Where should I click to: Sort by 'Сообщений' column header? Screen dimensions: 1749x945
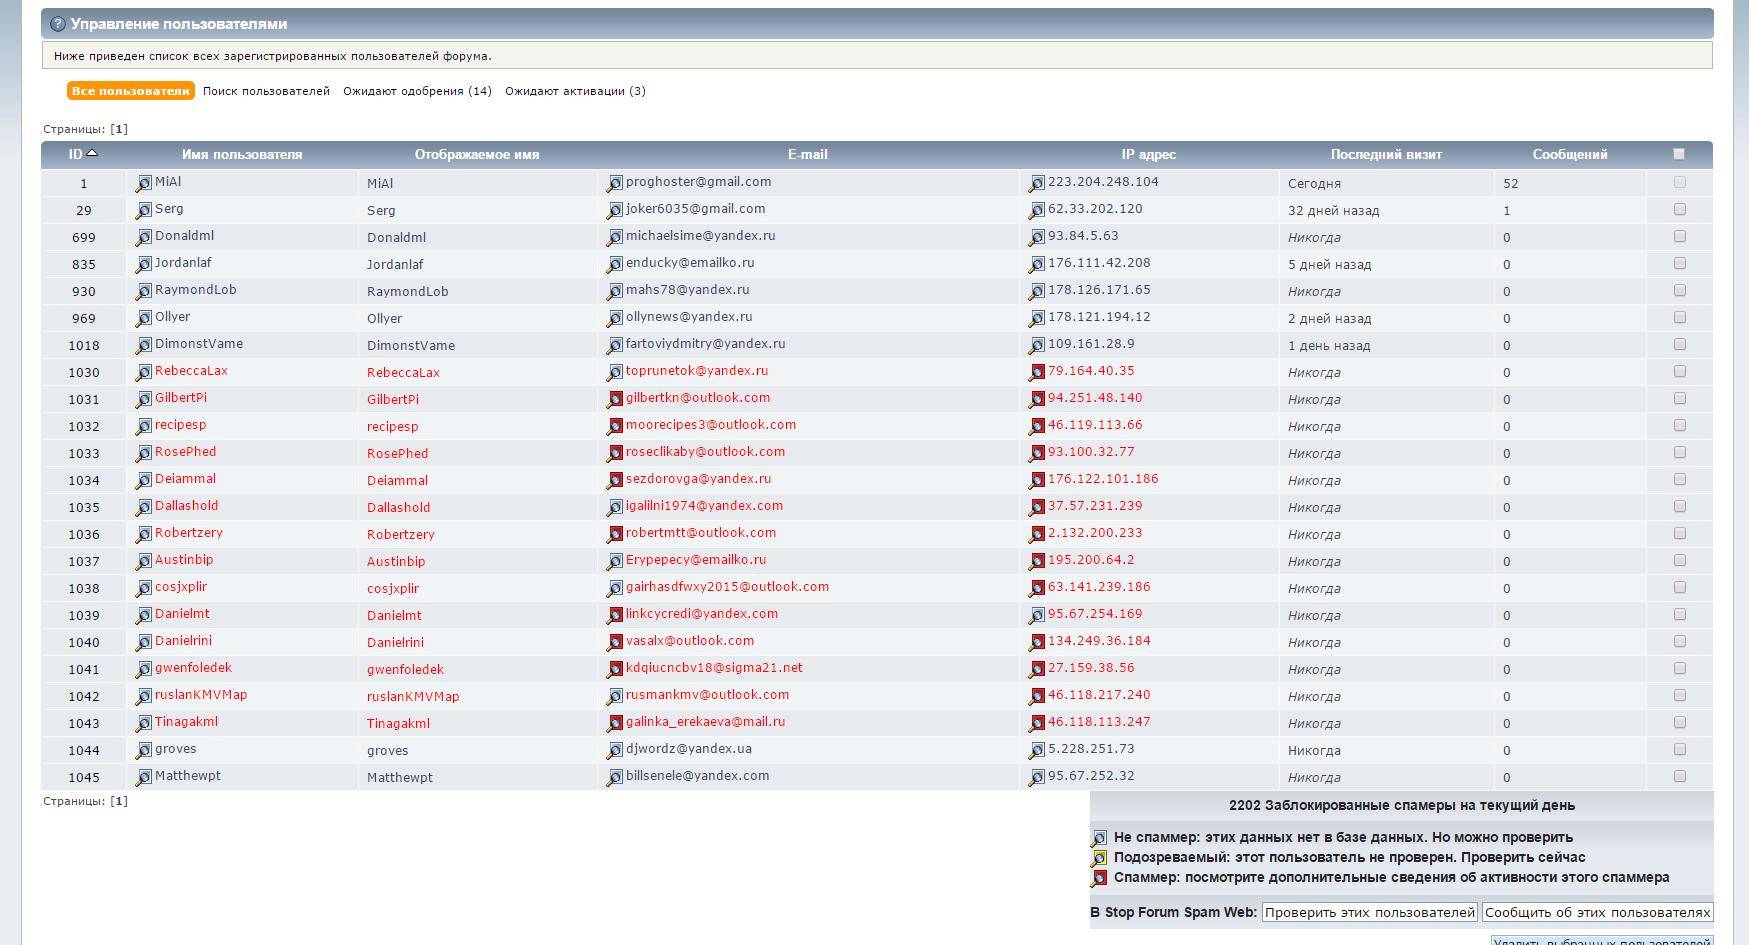point(1570,155)
